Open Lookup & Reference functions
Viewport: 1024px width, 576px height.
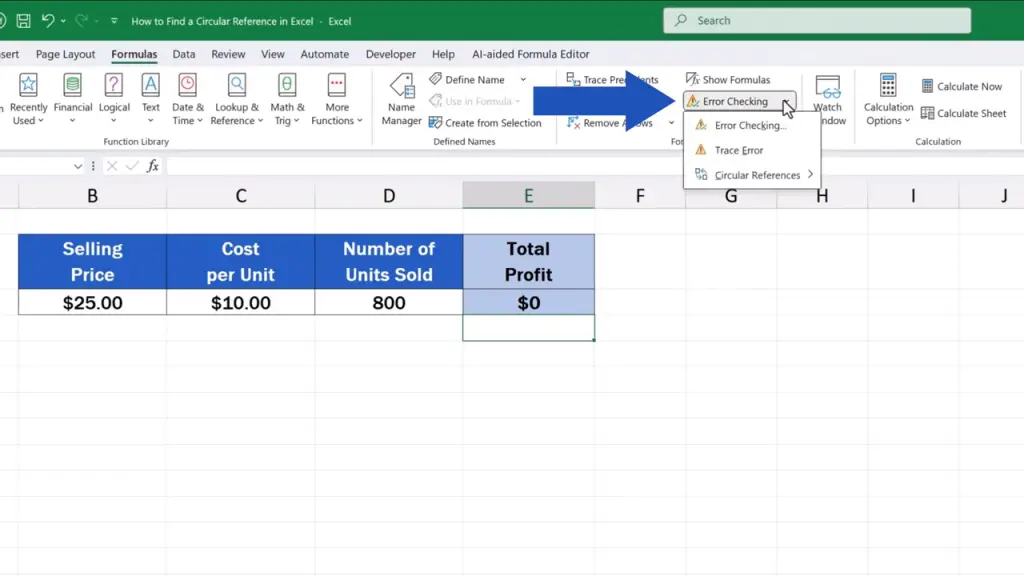coord(237,98)
